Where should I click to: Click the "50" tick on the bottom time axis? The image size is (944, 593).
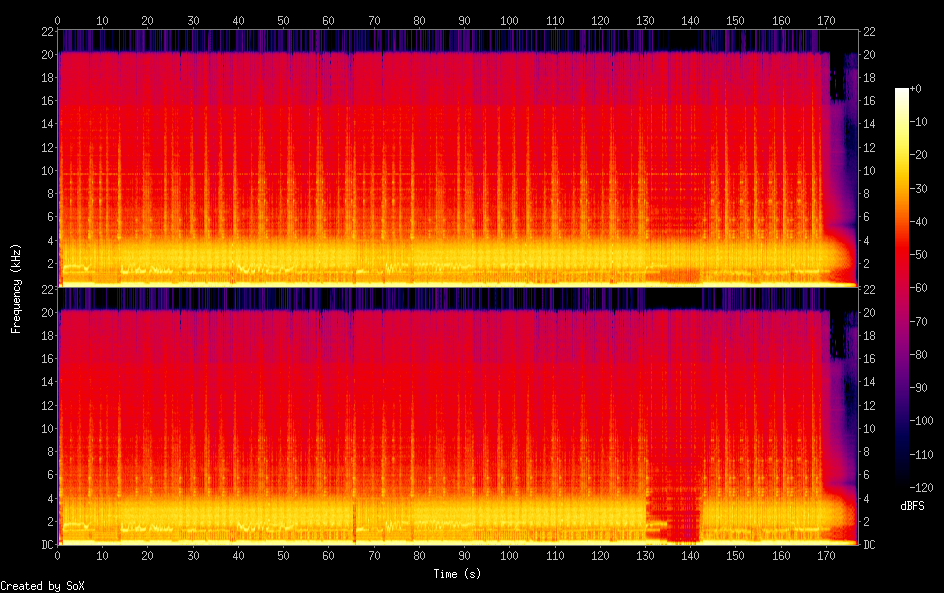pos(284,556)
